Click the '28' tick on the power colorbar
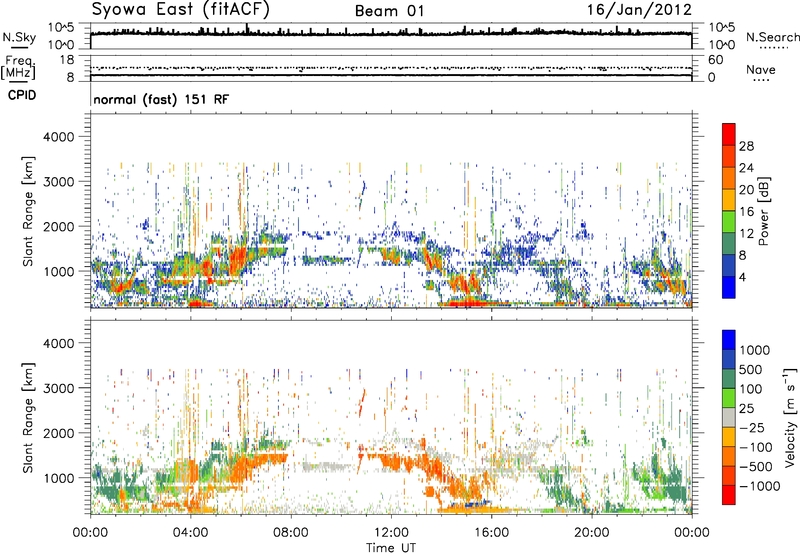Image resolution: width=800 pixels, height=554 pixels. [x=746, y=146]
